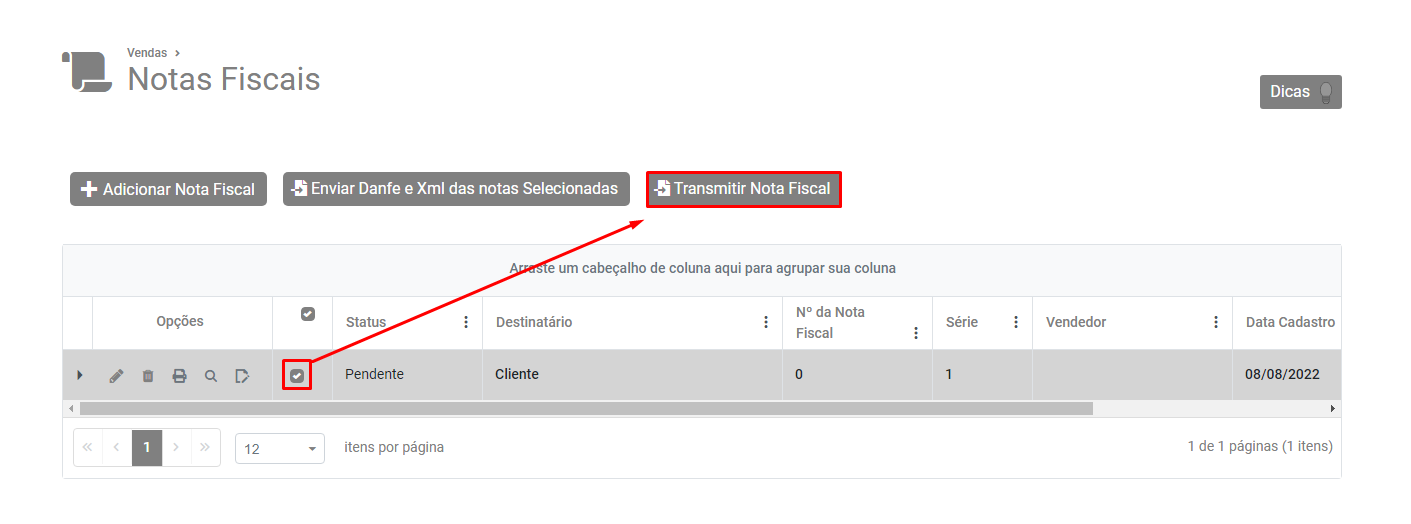Expand the Pendente row detail arrow

point(80,376)
